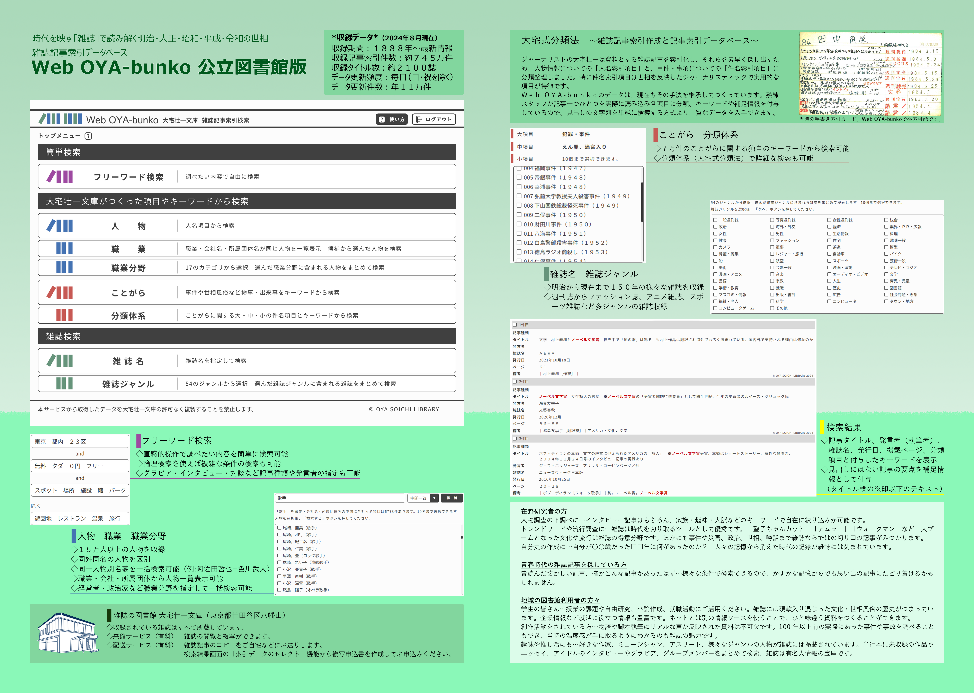
Task: Open the purple フリーワード検索 book icon
Action: 60,177
